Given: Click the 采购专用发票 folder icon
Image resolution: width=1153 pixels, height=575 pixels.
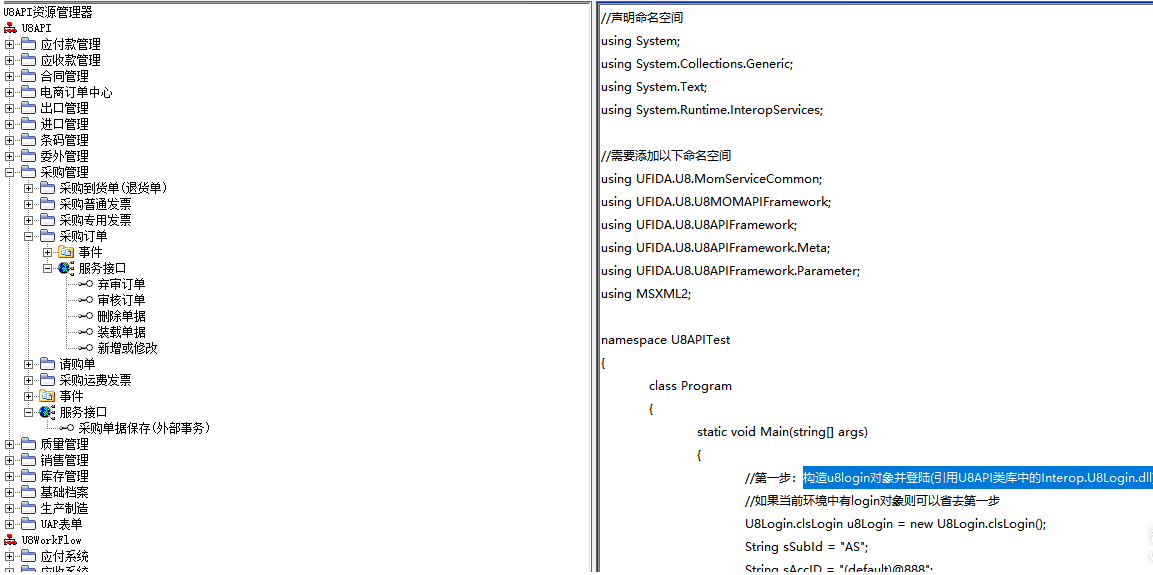Looking at the screenshot, I should (47, 221).
